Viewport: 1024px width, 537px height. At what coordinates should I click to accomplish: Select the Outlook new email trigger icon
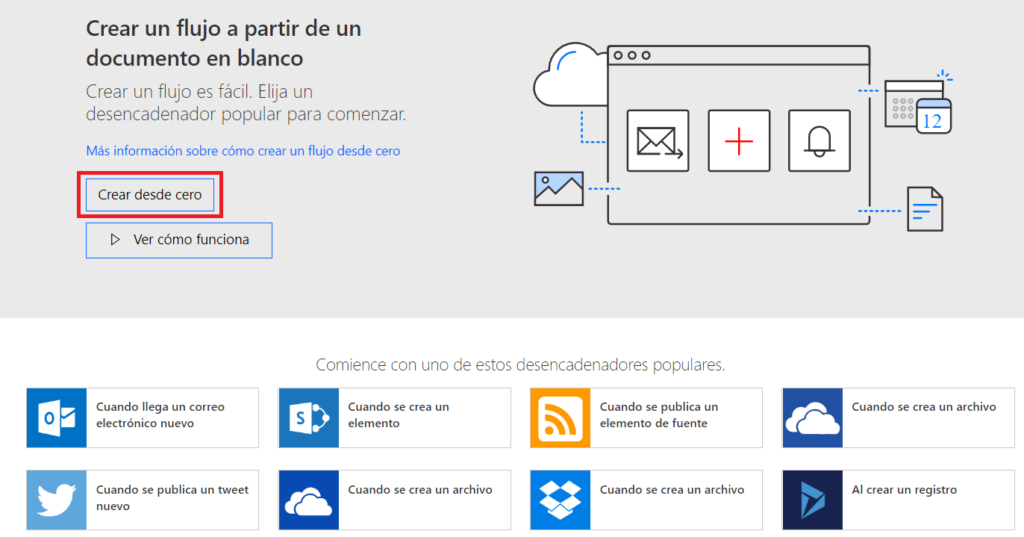57,418
